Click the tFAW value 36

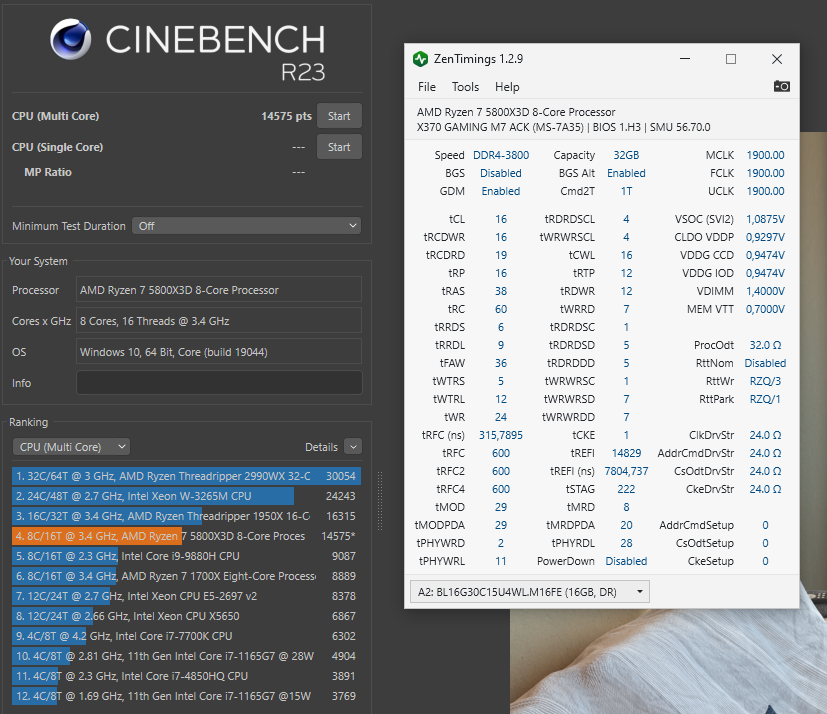pyautogui.click(x=501, y=363)
